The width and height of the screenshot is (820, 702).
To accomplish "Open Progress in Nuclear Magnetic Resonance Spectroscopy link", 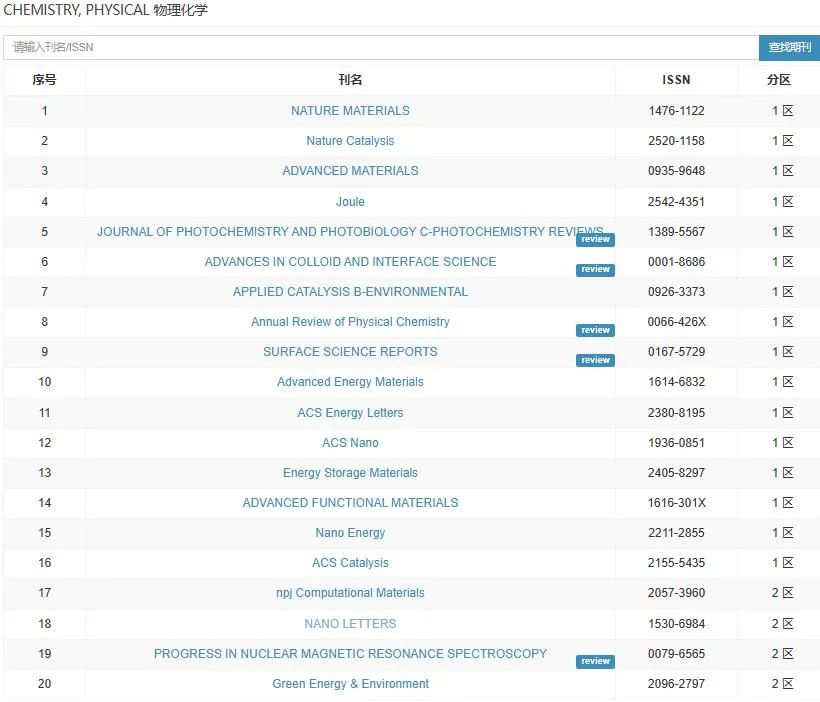I will tap(350, 653).
